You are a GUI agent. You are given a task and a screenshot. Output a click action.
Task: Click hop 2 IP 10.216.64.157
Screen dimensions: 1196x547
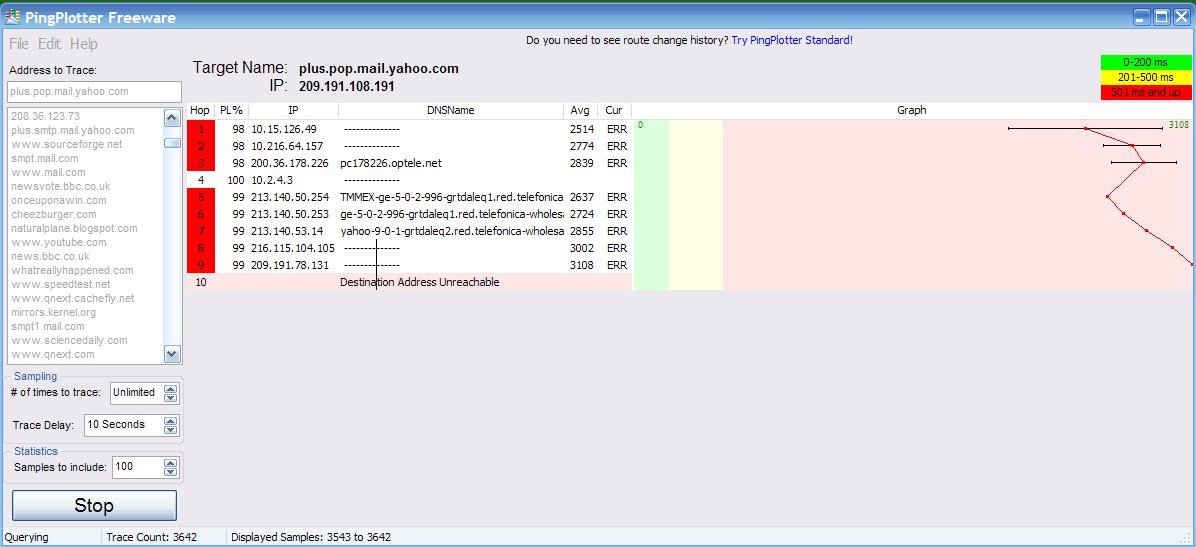point(287,146)
